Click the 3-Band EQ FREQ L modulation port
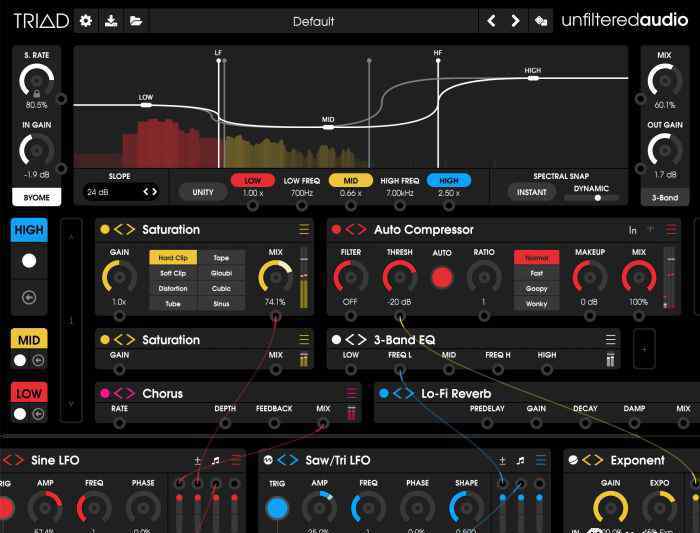 tap(400, 370)
